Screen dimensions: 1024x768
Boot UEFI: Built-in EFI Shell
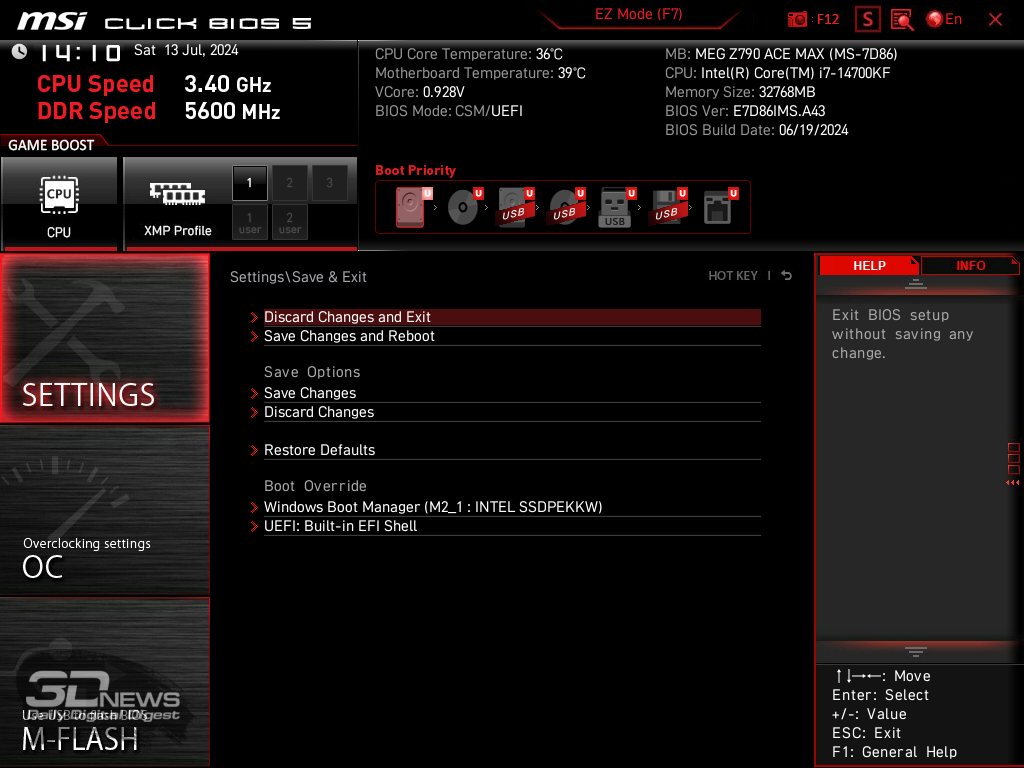click(x=512, y=526)
